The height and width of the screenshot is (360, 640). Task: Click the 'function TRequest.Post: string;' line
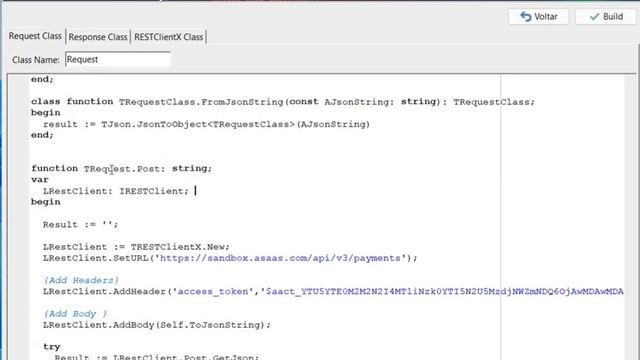(122, 168)
